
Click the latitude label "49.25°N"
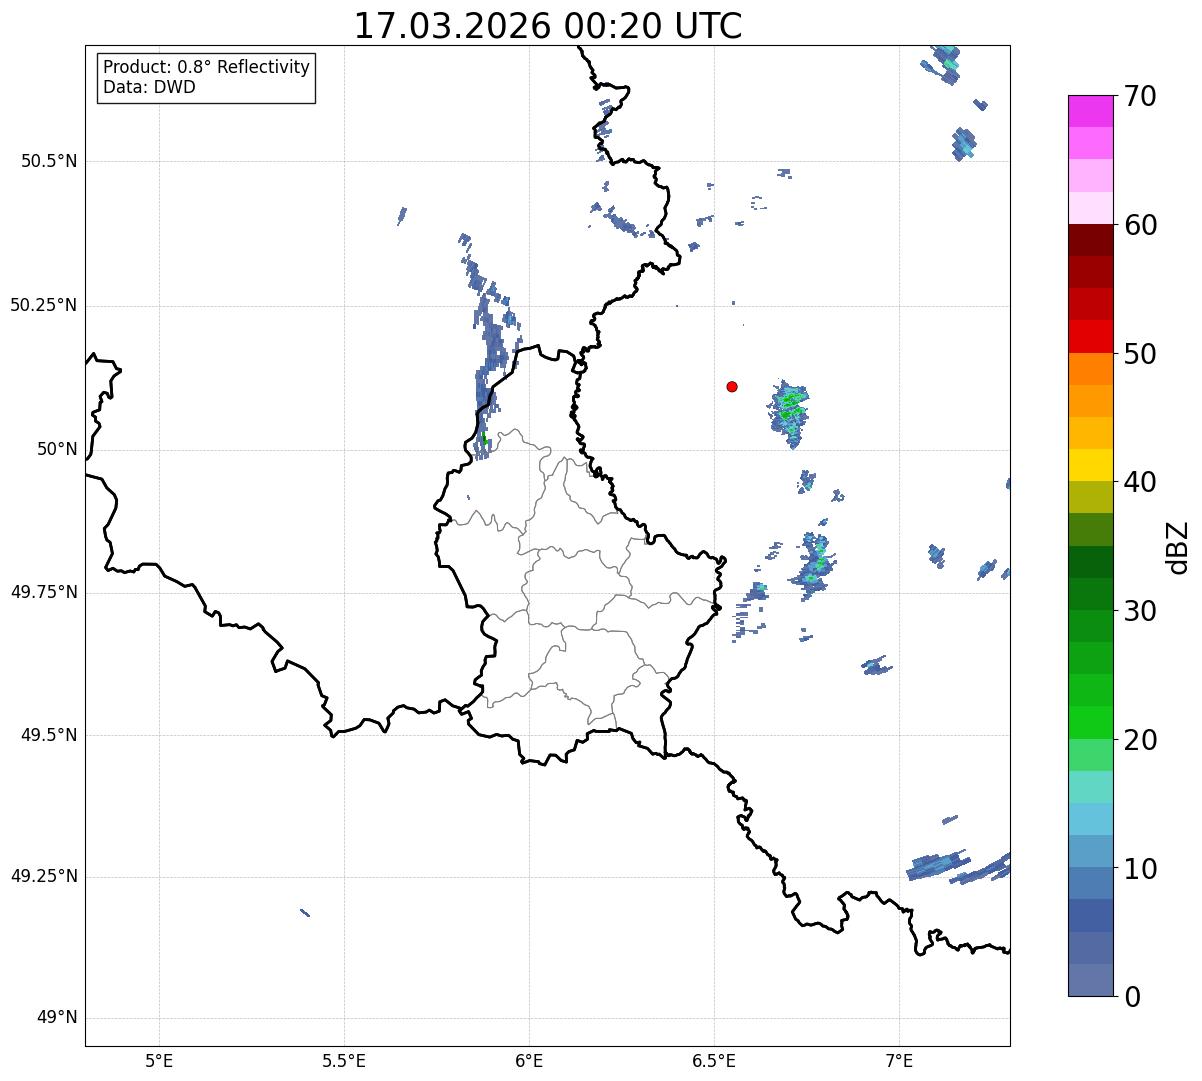(43, 876)
